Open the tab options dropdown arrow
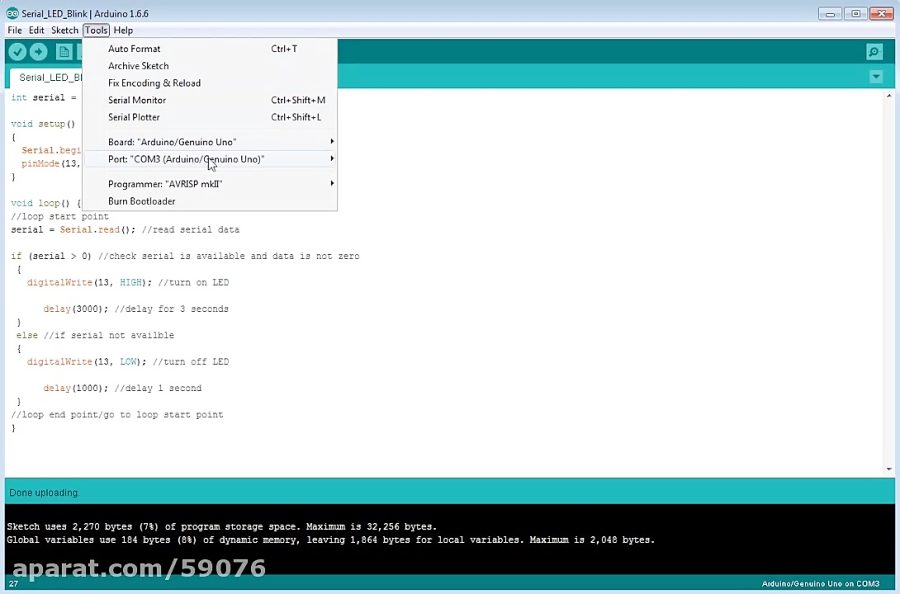The image size is (900, 594). pyautogui.click(x=876, y=77)
